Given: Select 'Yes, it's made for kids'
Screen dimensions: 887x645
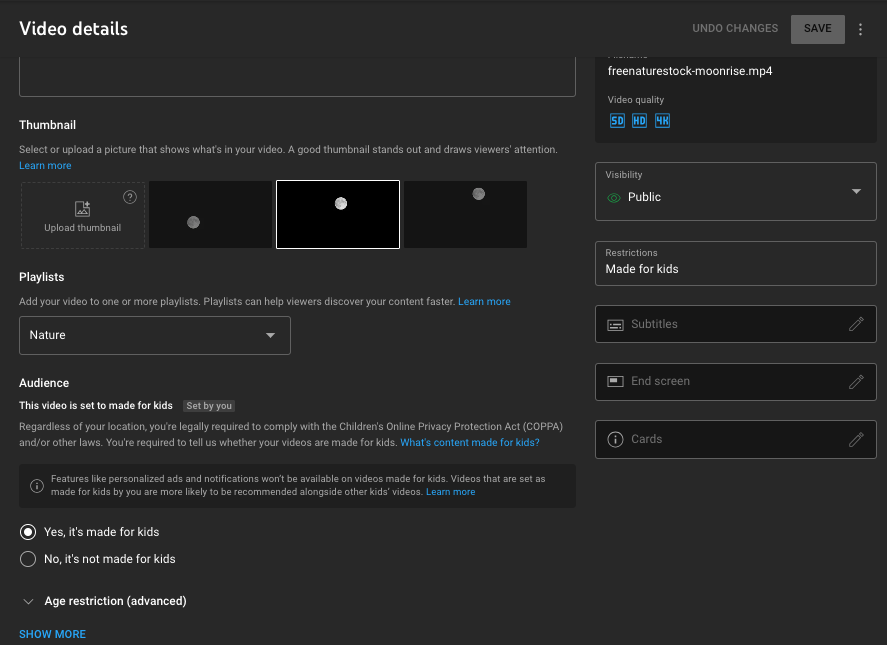Looking at the screenshot, I should [x=28, y=532].
